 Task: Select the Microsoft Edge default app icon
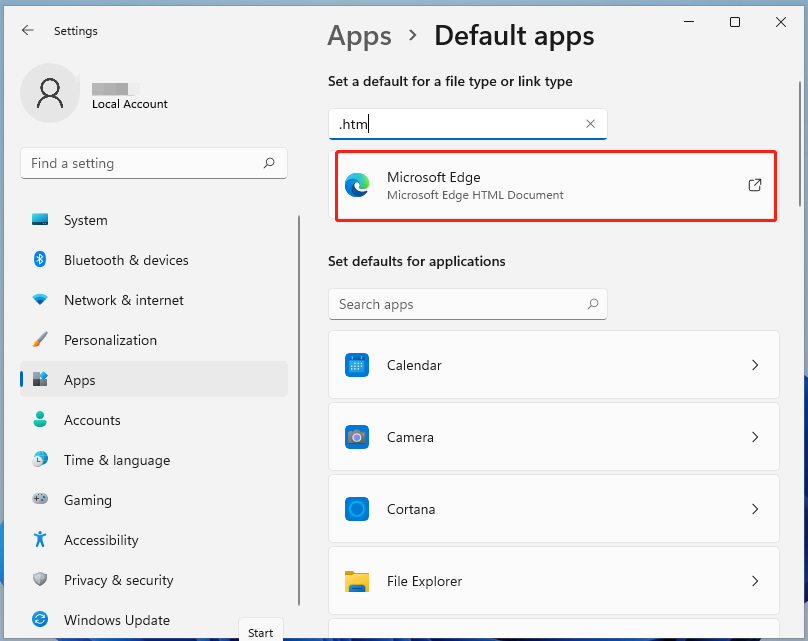coord(357,185)
